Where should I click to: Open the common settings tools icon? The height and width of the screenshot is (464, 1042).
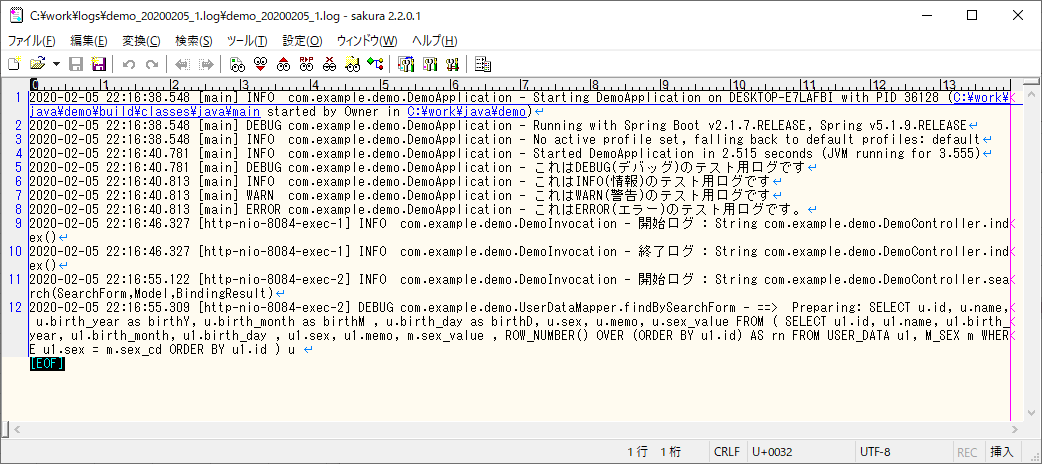[x=453, y=64]
